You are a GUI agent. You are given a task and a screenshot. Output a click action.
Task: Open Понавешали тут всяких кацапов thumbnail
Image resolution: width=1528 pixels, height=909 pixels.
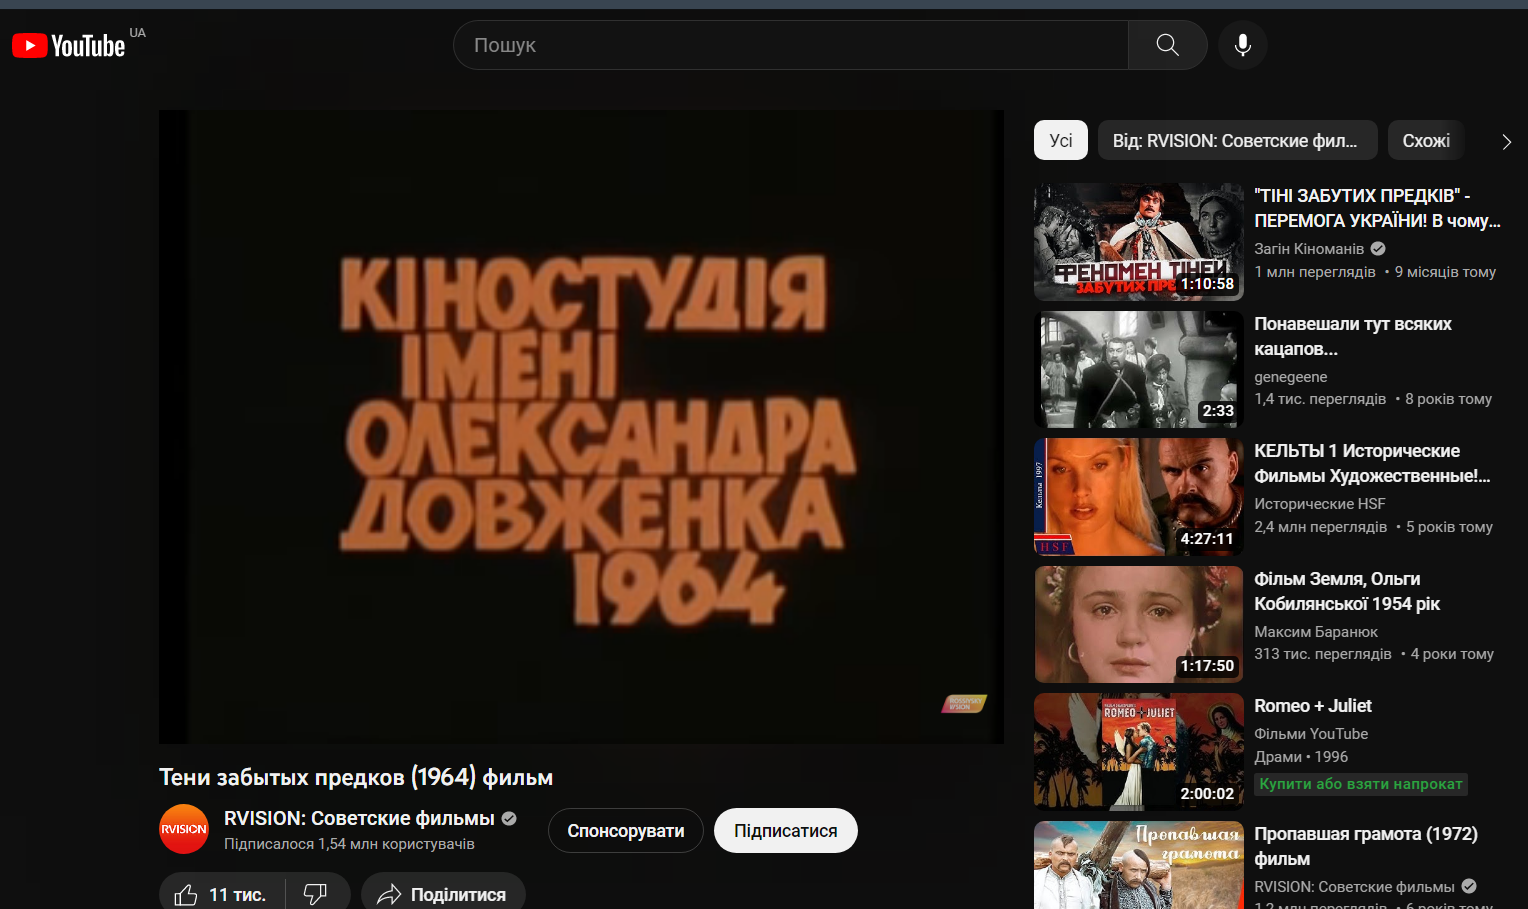point(1139,369)
